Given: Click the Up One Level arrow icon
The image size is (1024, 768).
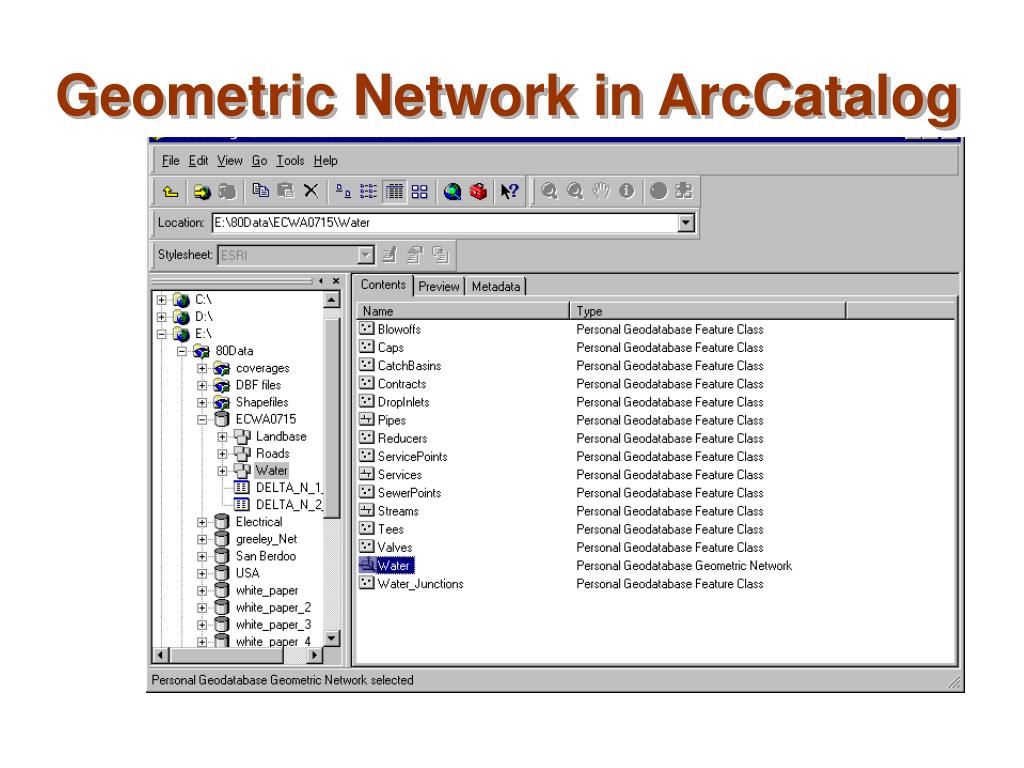Looking at the screenshot, I should click(x=170, y=191).
